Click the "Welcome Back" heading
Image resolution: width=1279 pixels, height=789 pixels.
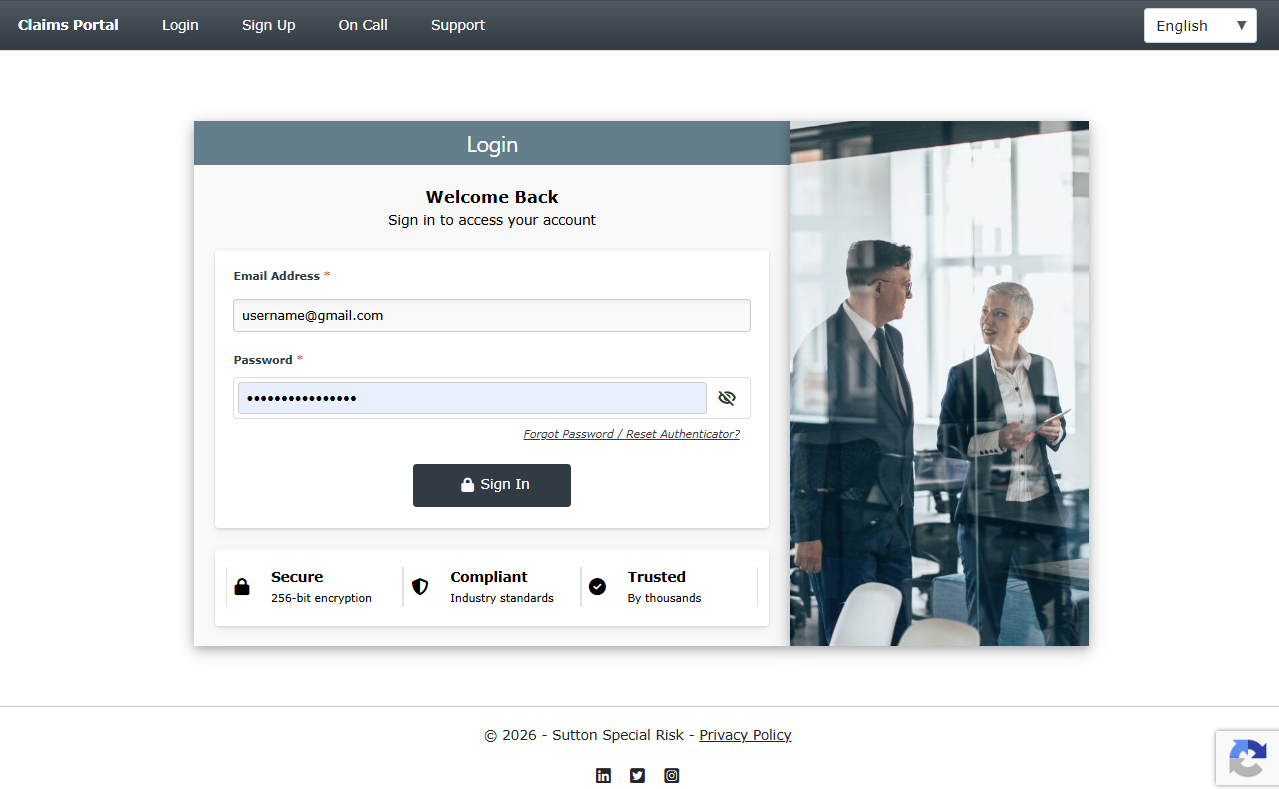click(x=492, y=197)
